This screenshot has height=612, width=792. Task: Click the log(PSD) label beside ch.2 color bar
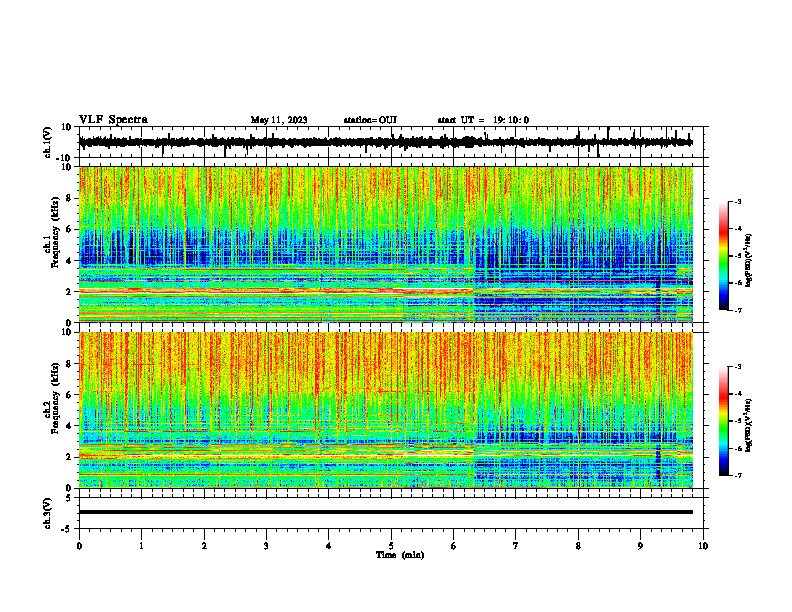click(x=749, y=426)
